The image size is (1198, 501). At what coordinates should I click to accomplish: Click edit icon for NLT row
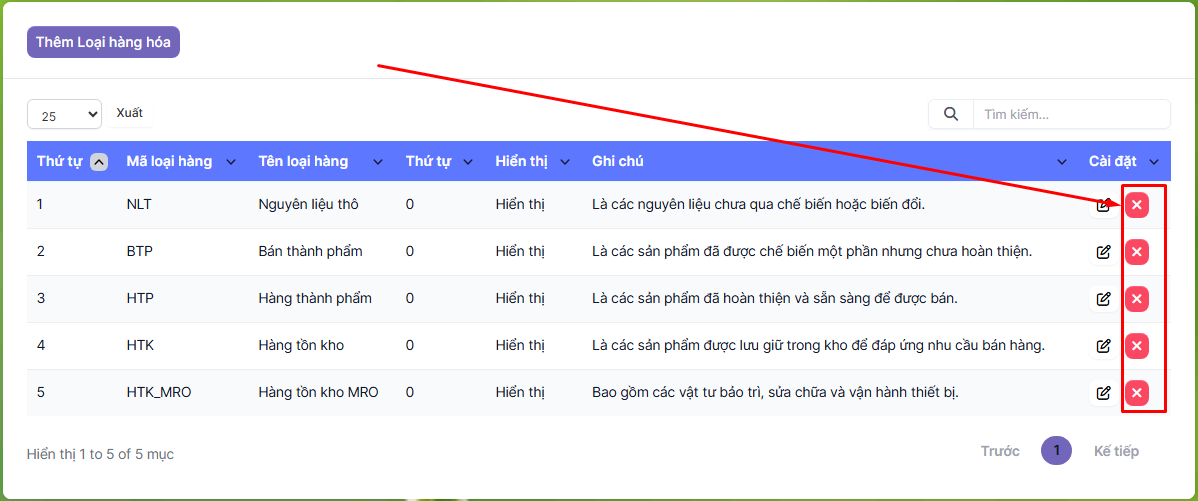pos(1103,205)
